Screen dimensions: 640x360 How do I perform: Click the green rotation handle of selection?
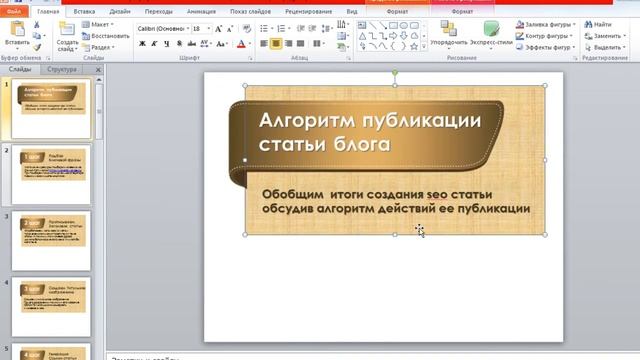pyautogui.click(x=395, y=73)
